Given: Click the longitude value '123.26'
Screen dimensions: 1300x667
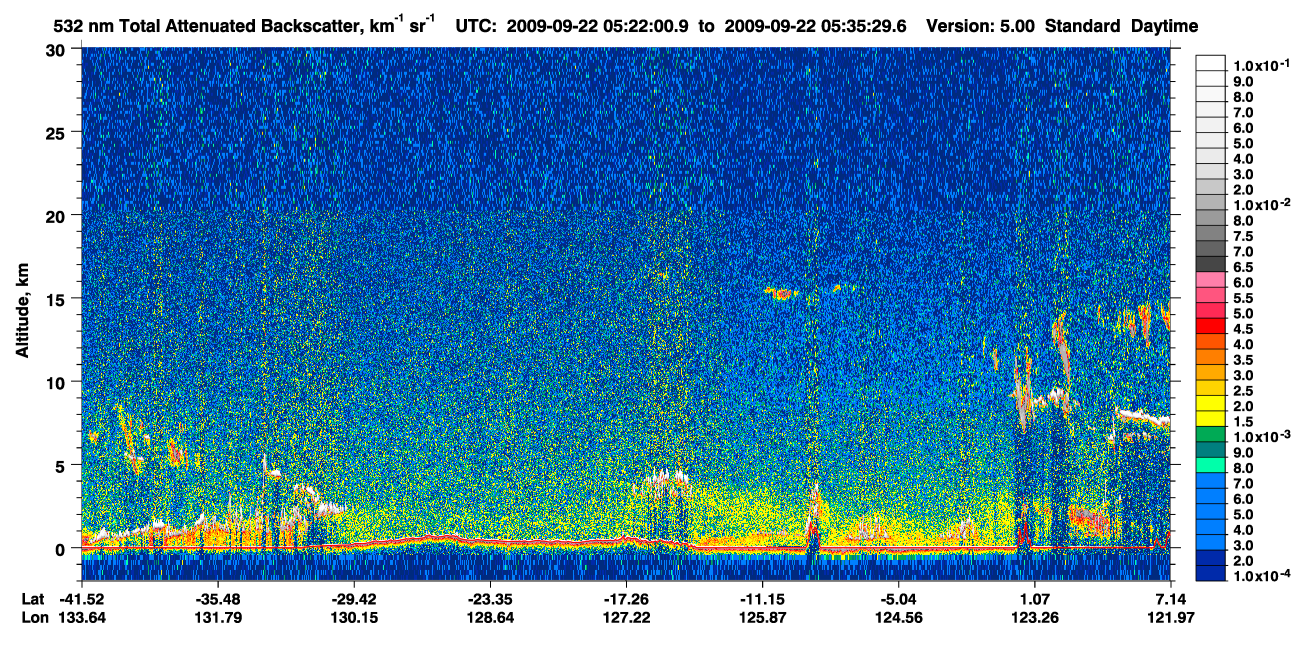Looking at the screenshot, I should pyautogui.click(x=1034, y=617).
